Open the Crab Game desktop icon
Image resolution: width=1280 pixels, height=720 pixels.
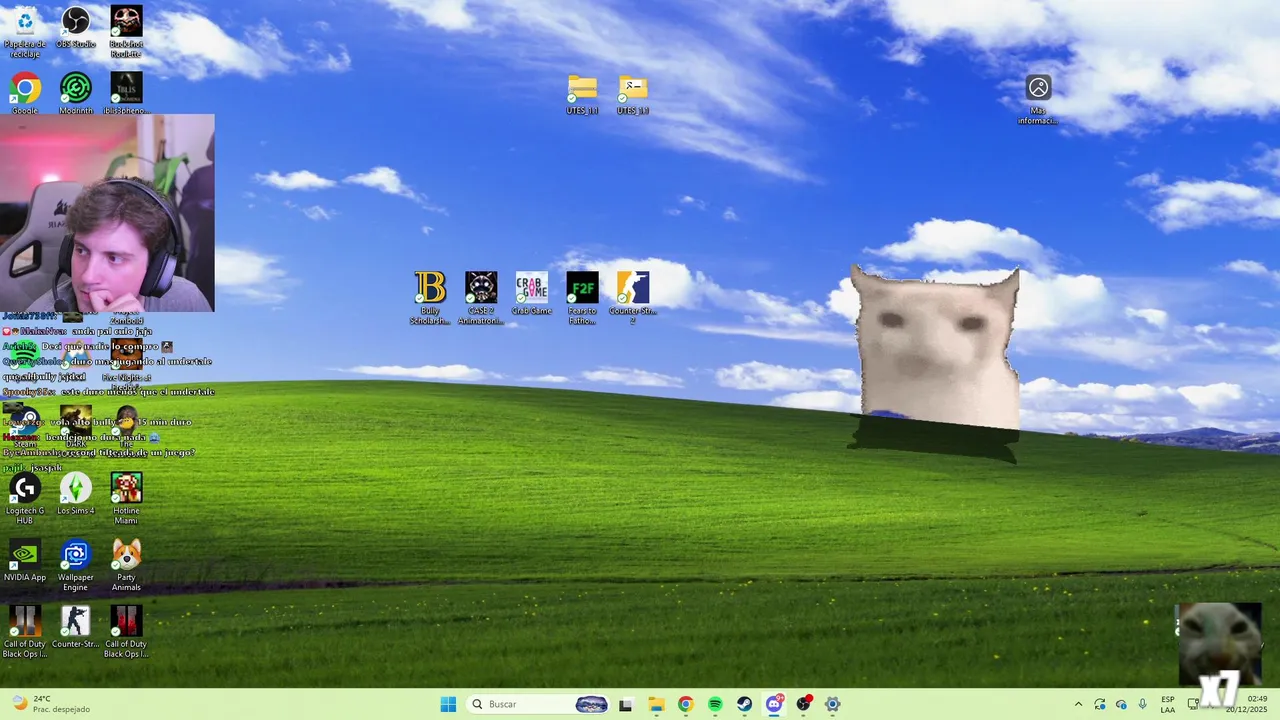pyautogui.click(x=532, y=293)
